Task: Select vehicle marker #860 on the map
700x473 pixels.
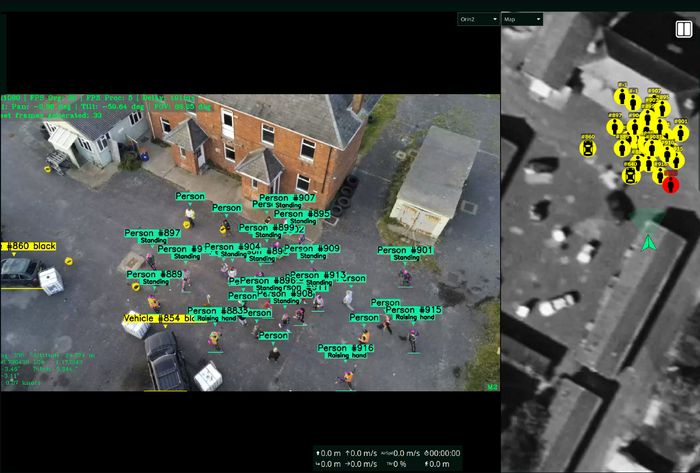Action: point(588,147)
